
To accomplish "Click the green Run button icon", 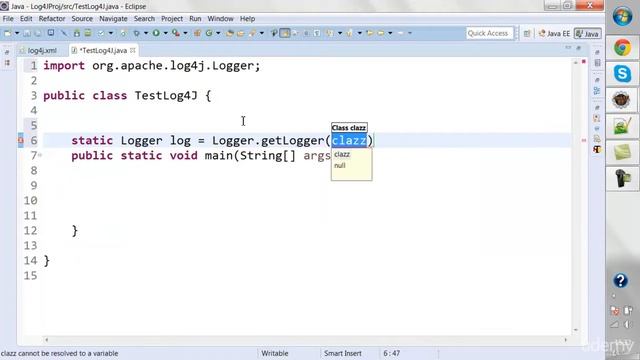I will click(156, 33).
